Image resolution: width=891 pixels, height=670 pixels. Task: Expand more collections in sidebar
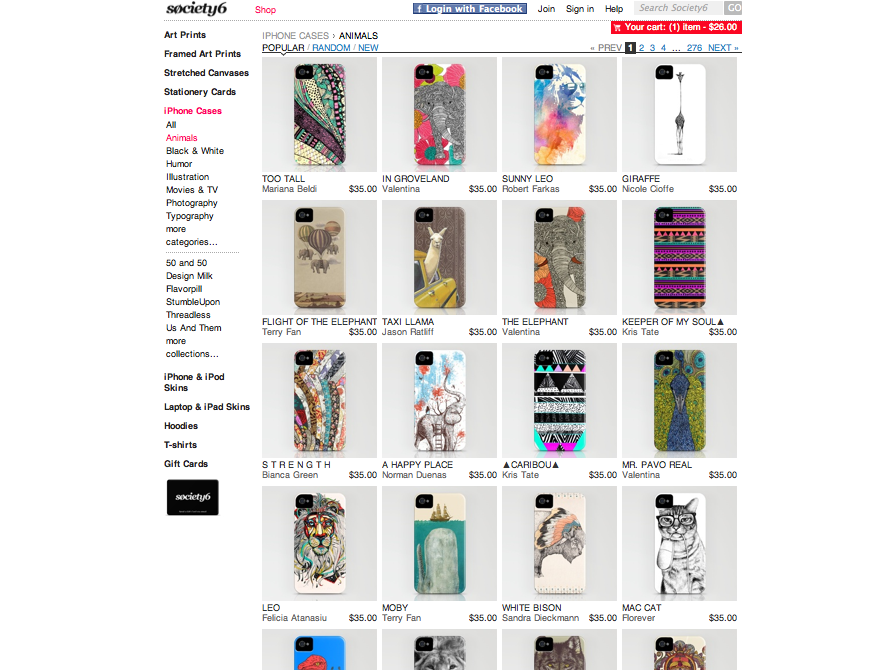point(192,347)
